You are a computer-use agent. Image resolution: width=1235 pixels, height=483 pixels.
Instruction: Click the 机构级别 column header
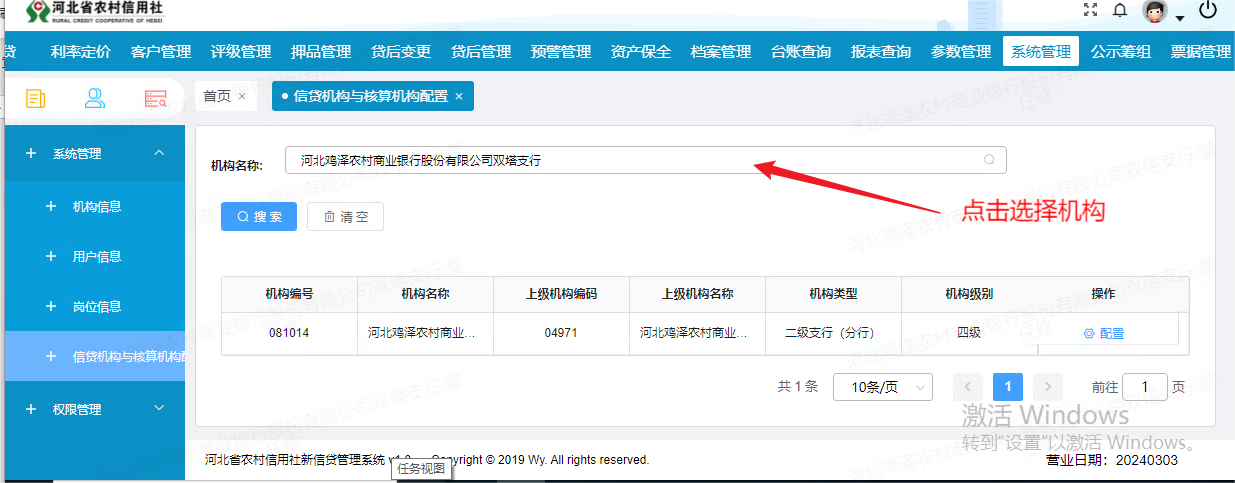click(x=969, y=294)
